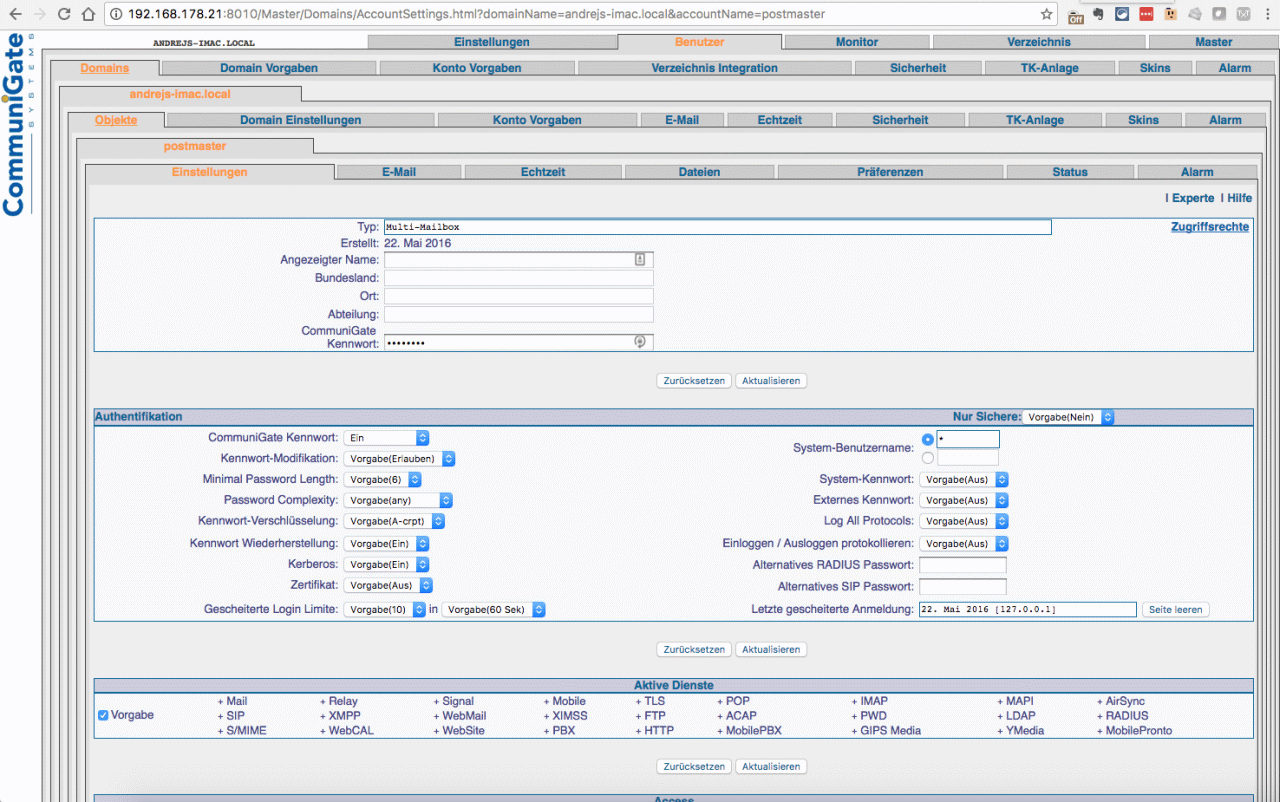The height and width of the screenshot is (802, 1280).
Task: Open the Vorgabe(60 Sek) dropdown
Action: (494, 609)
